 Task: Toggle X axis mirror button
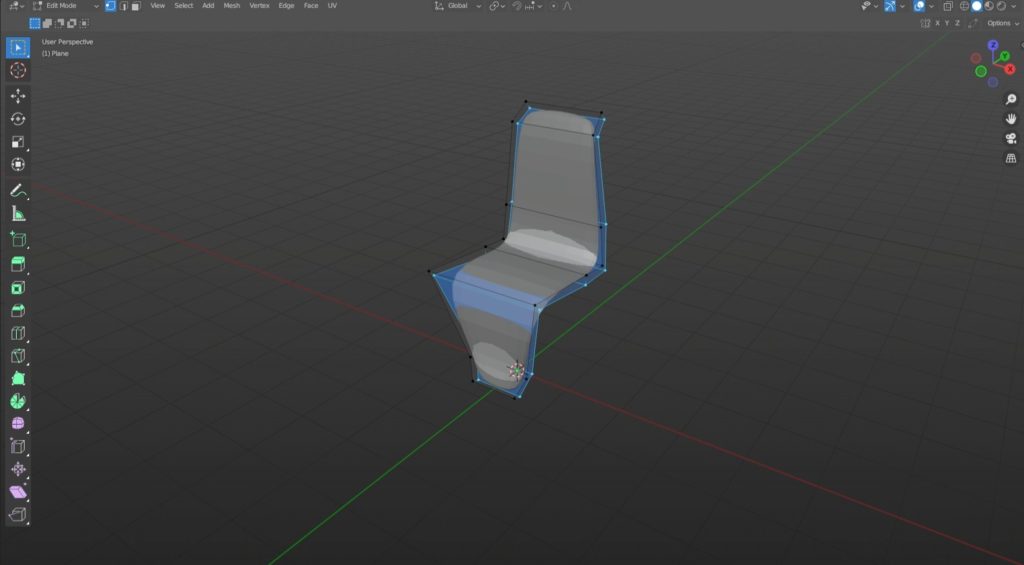click(x=937, y=23)
